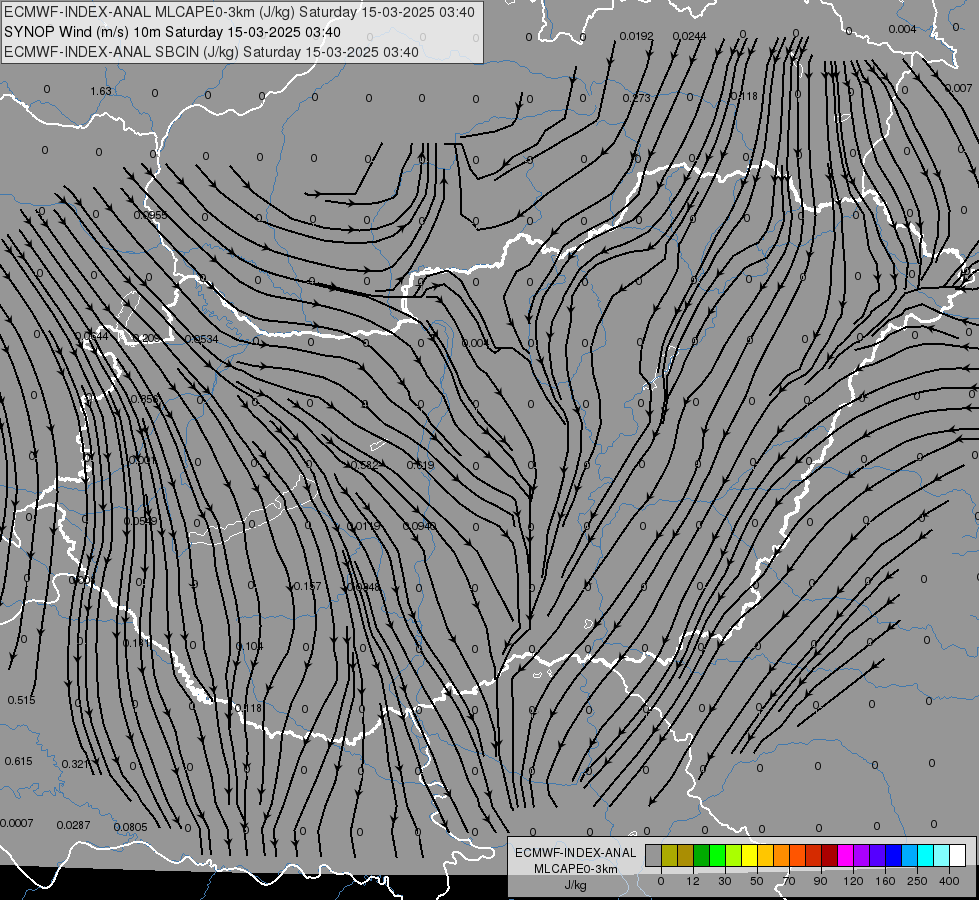This screenshot has width=979, height=900.
Task: Click the legend tick label '90'
Action: tap(820, 881)
